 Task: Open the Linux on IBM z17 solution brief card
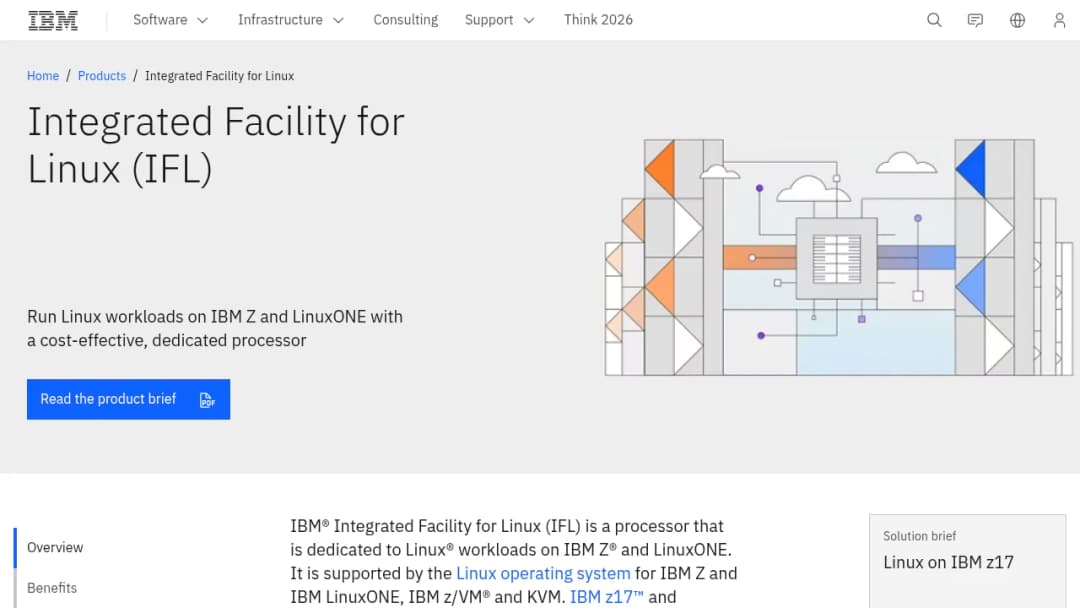coord(967,561)
